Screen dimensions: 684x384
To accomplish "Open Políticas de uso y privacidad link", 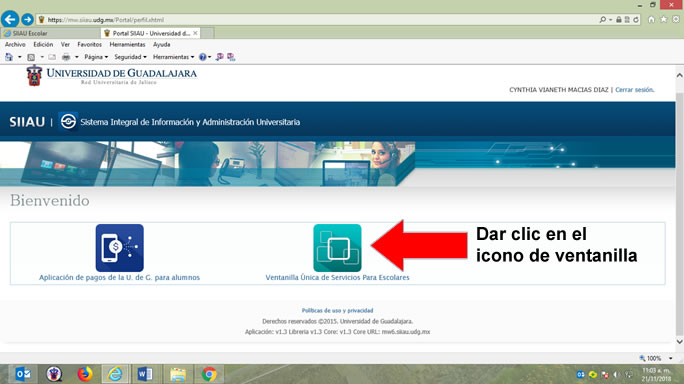I will pyautogui.click(x=337, y=310).
